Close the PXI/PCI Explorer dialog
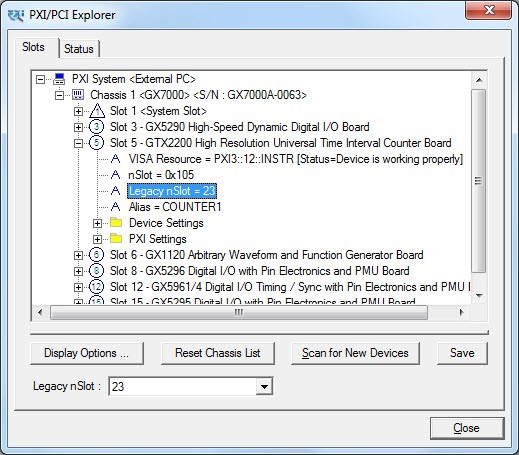 (x=466, y=428)
